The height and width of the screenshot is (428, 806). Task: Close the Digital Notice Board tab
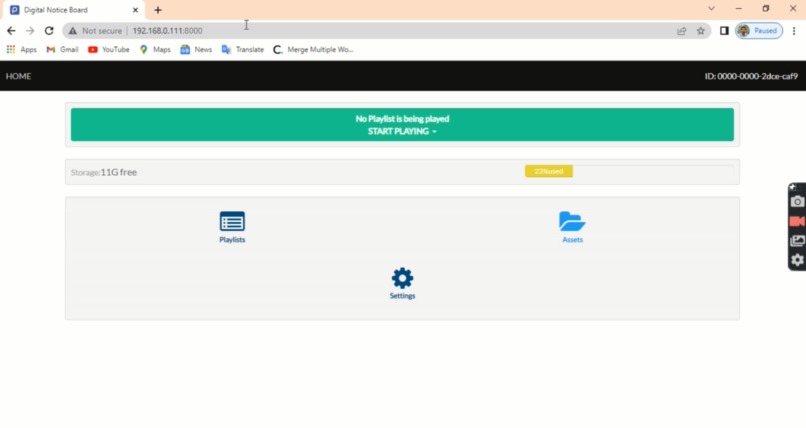[135, 10]
